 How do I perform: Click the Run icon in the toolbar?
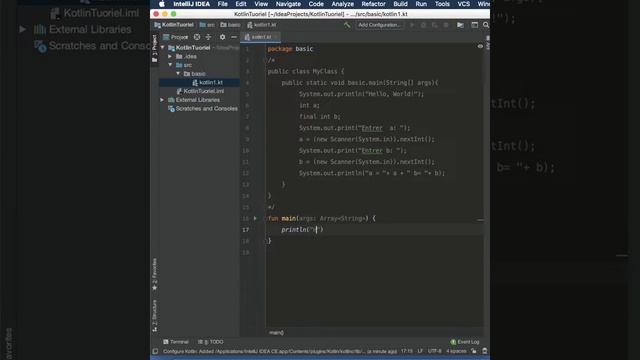412,25
